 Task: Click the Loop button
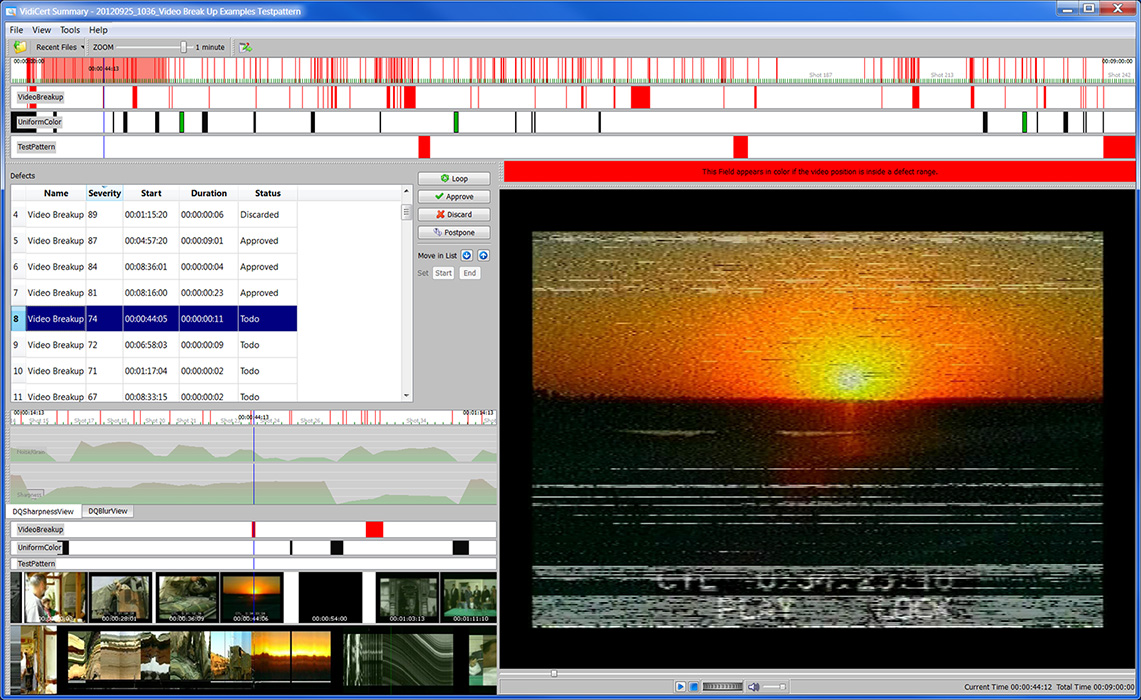[454, 179]
